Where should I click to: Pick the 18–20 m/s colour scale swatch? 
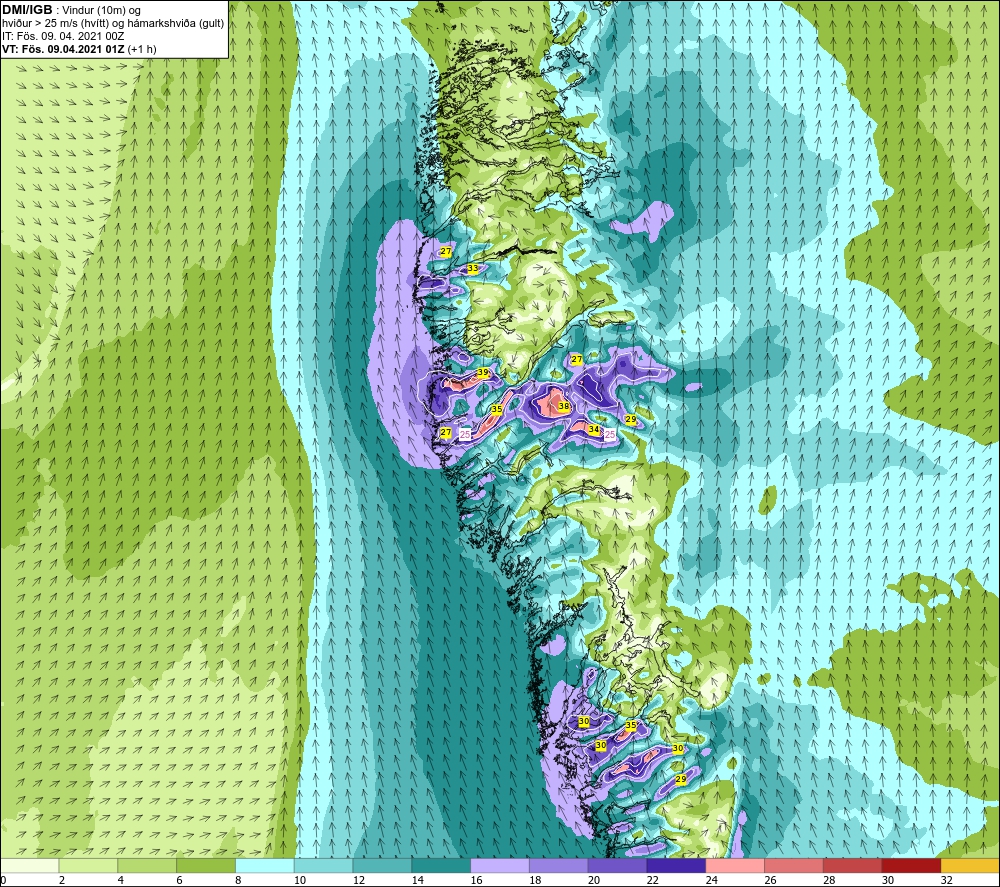(x=559, y=865)
